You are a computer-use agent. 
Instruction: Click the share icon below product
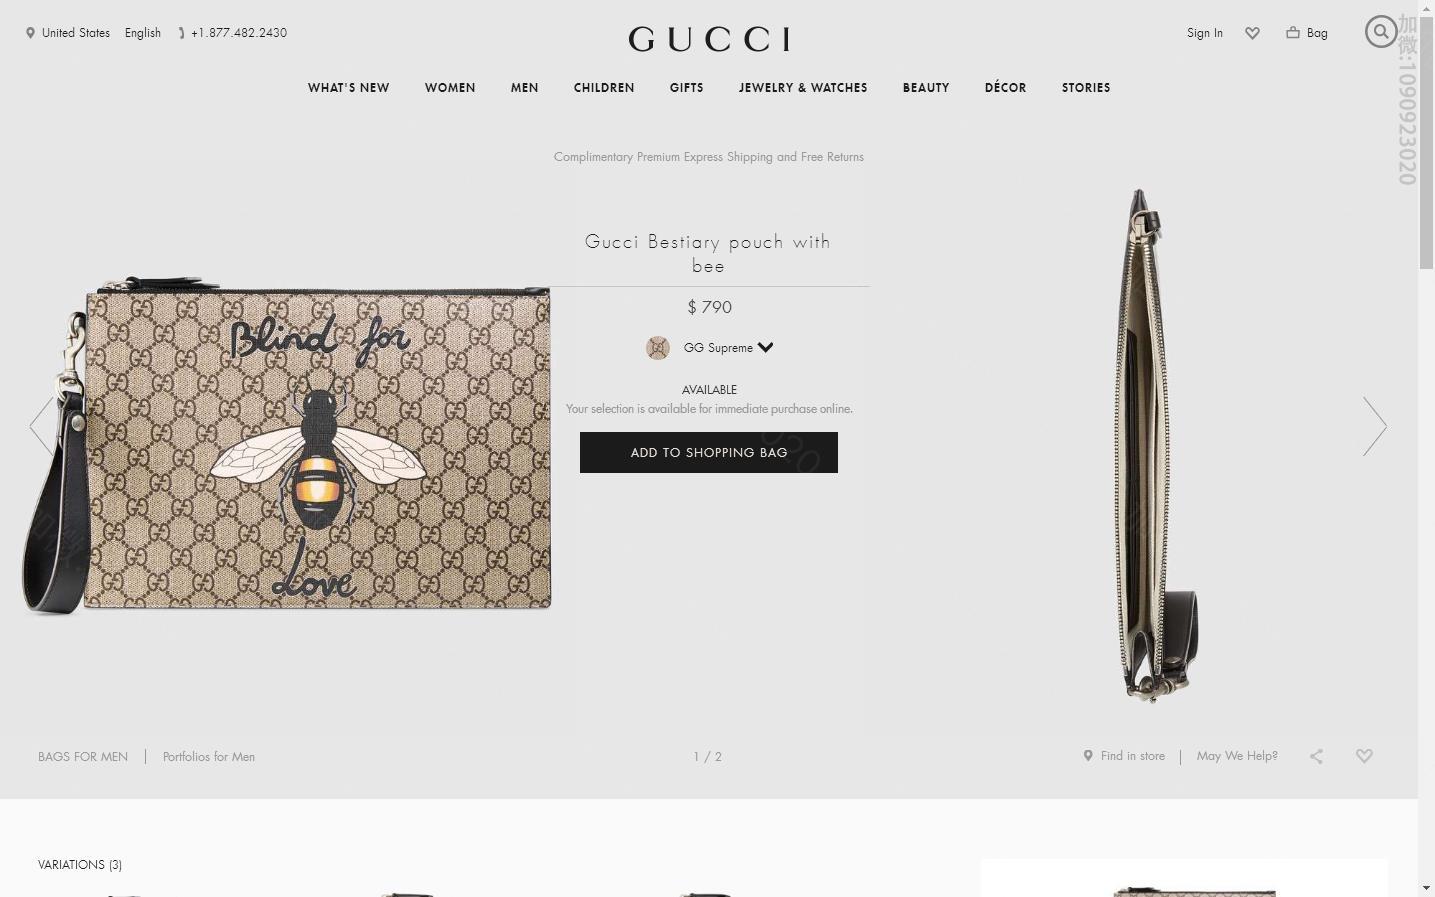point(1316,757)
